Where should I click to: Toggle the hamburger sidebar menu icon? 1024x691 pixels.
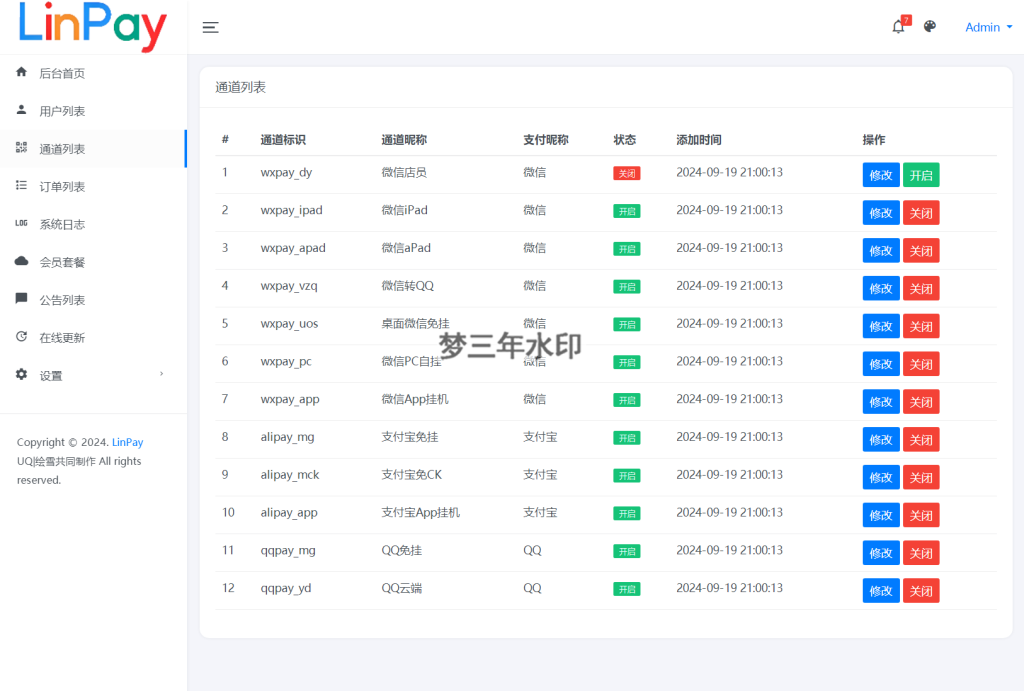click(210, 27)
